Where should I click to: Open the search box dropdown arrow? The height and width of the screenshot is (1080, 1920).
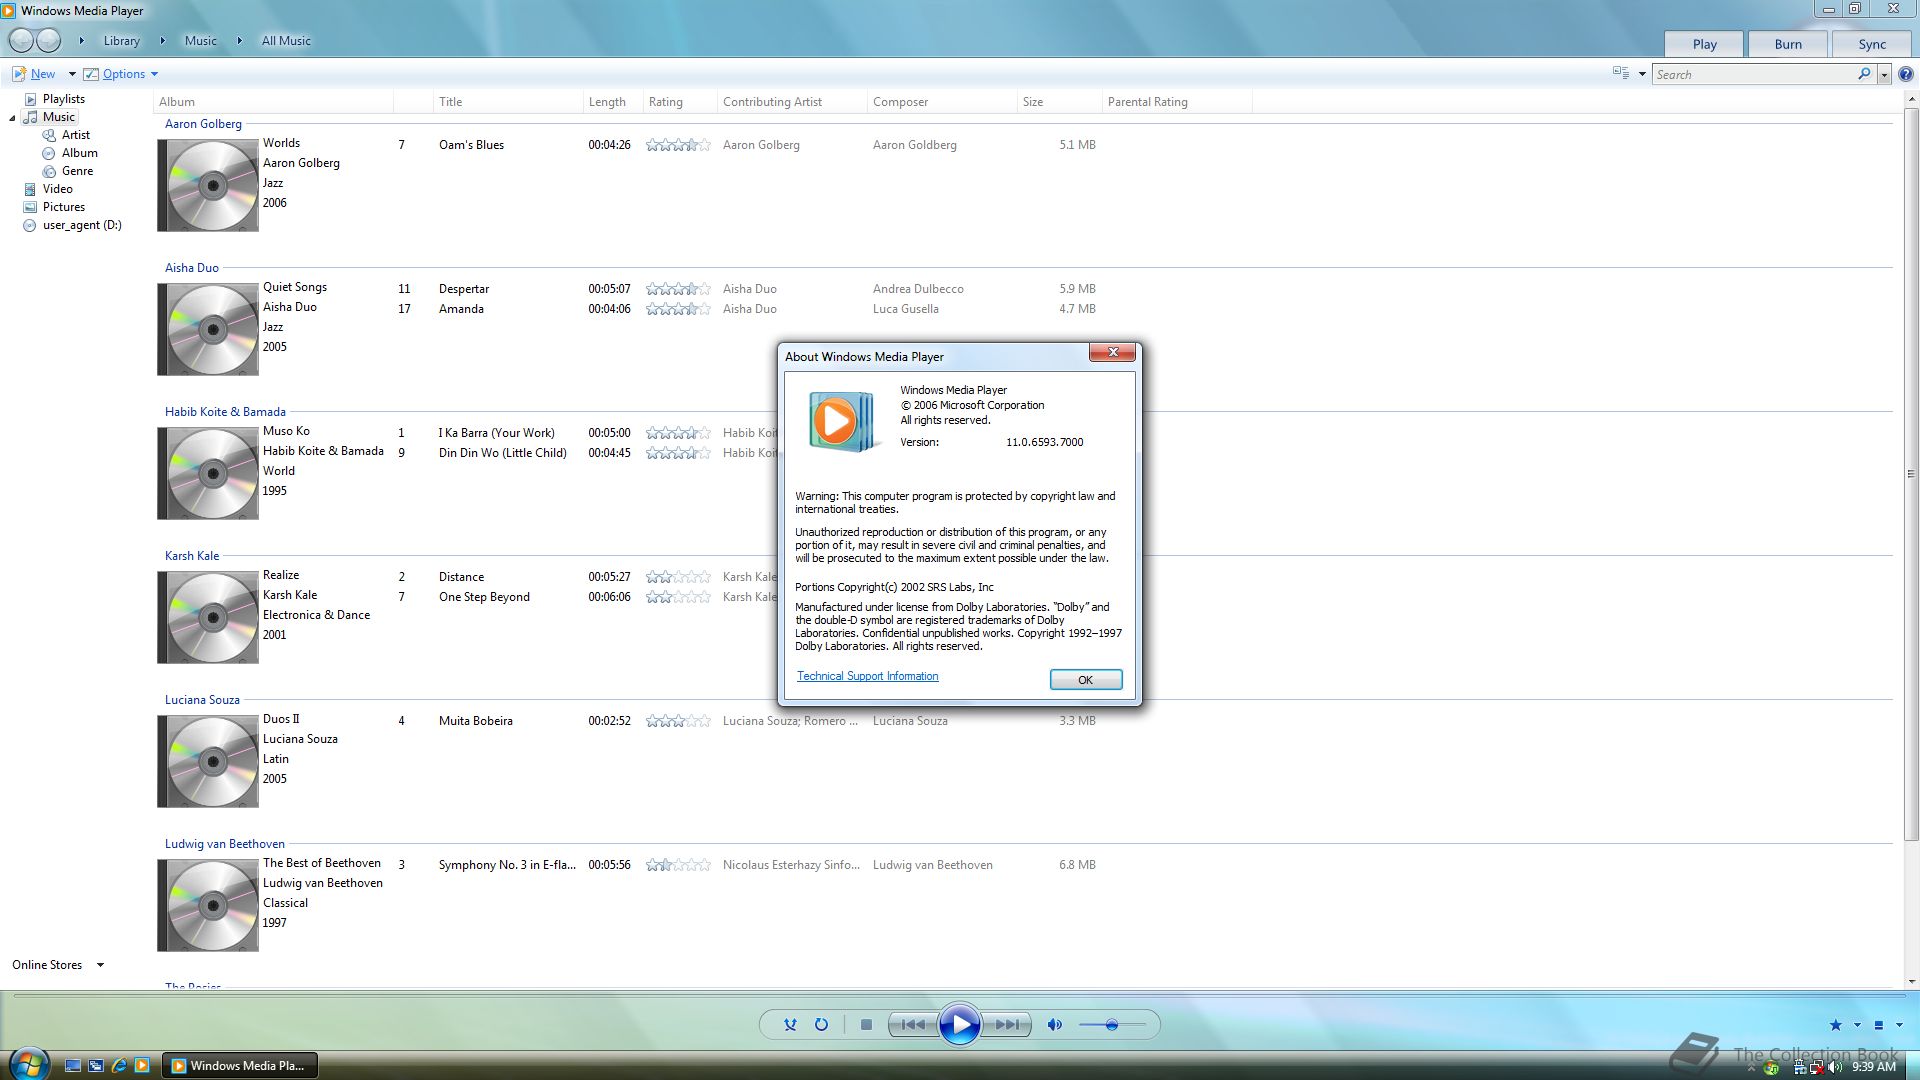coord(1884,74)
